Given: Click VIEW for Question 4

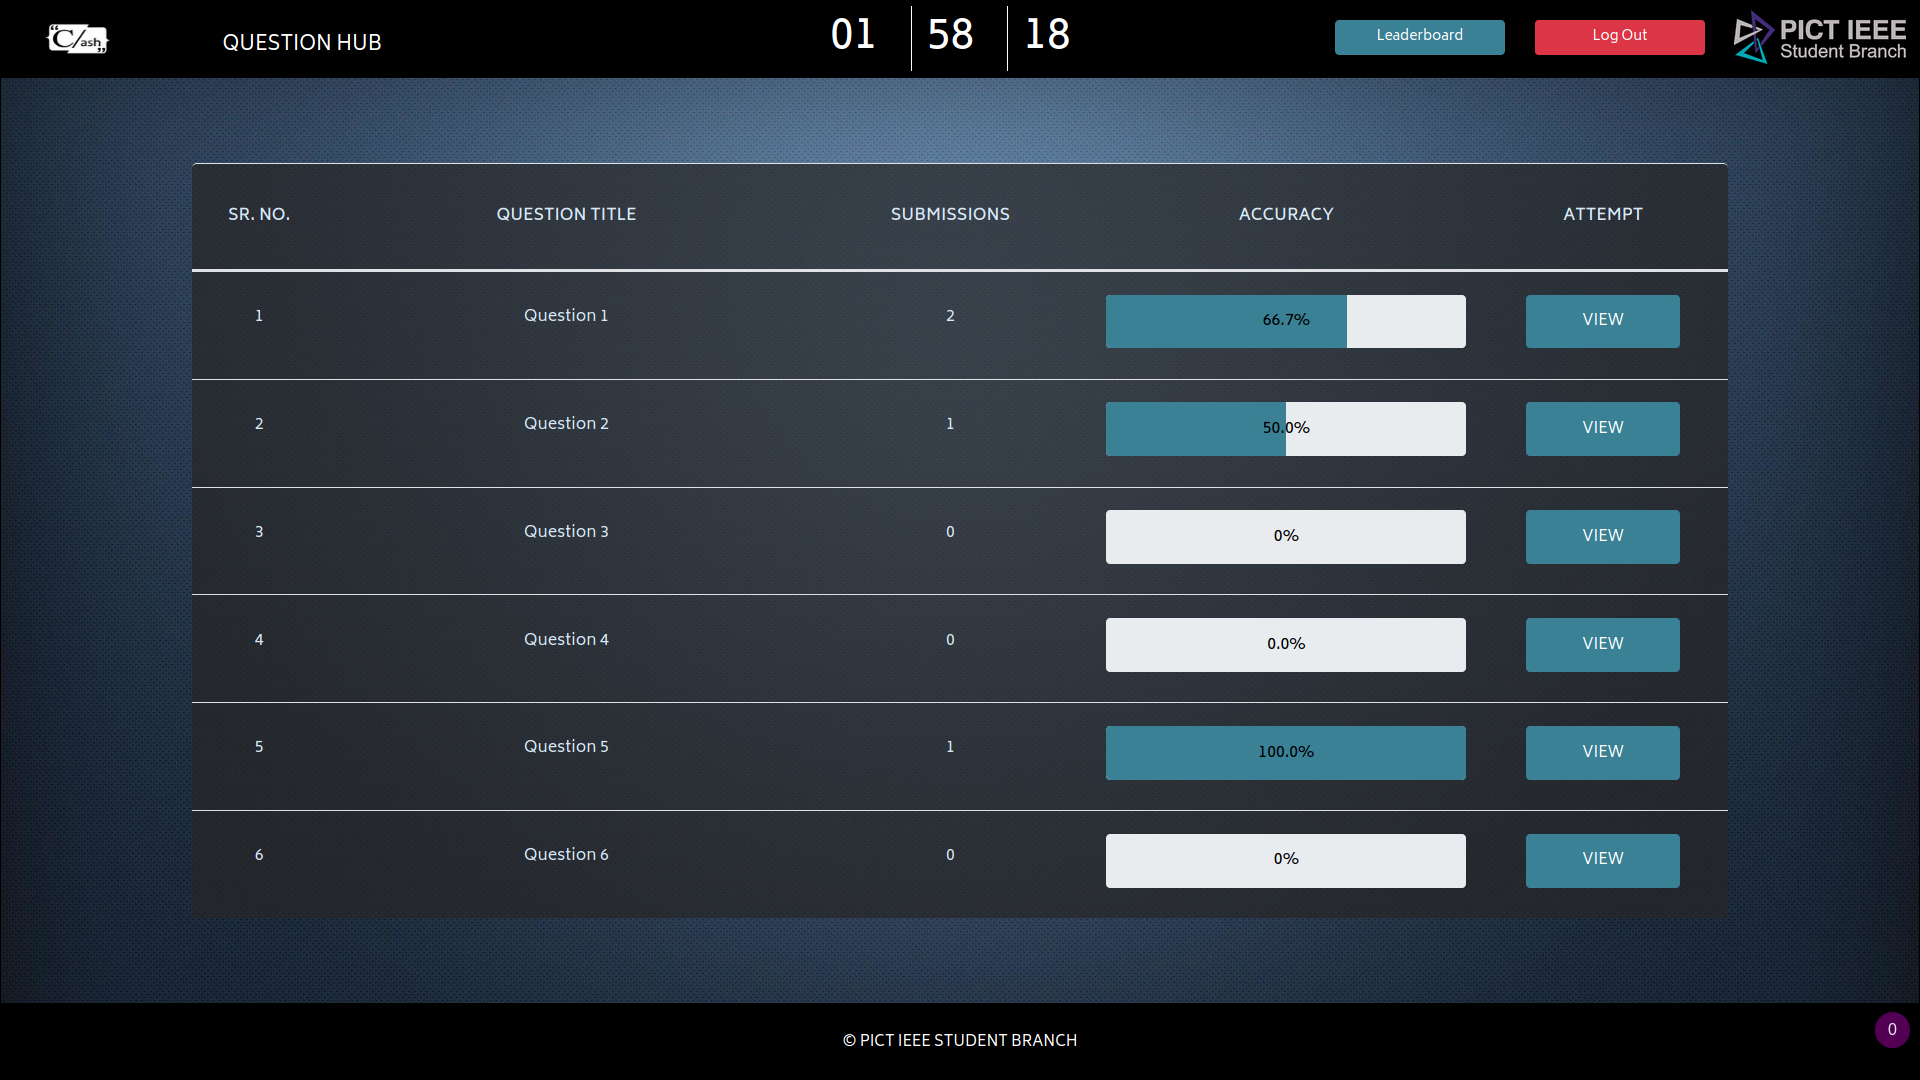Looking at the screenshot, I should [x=1602, y=645].
